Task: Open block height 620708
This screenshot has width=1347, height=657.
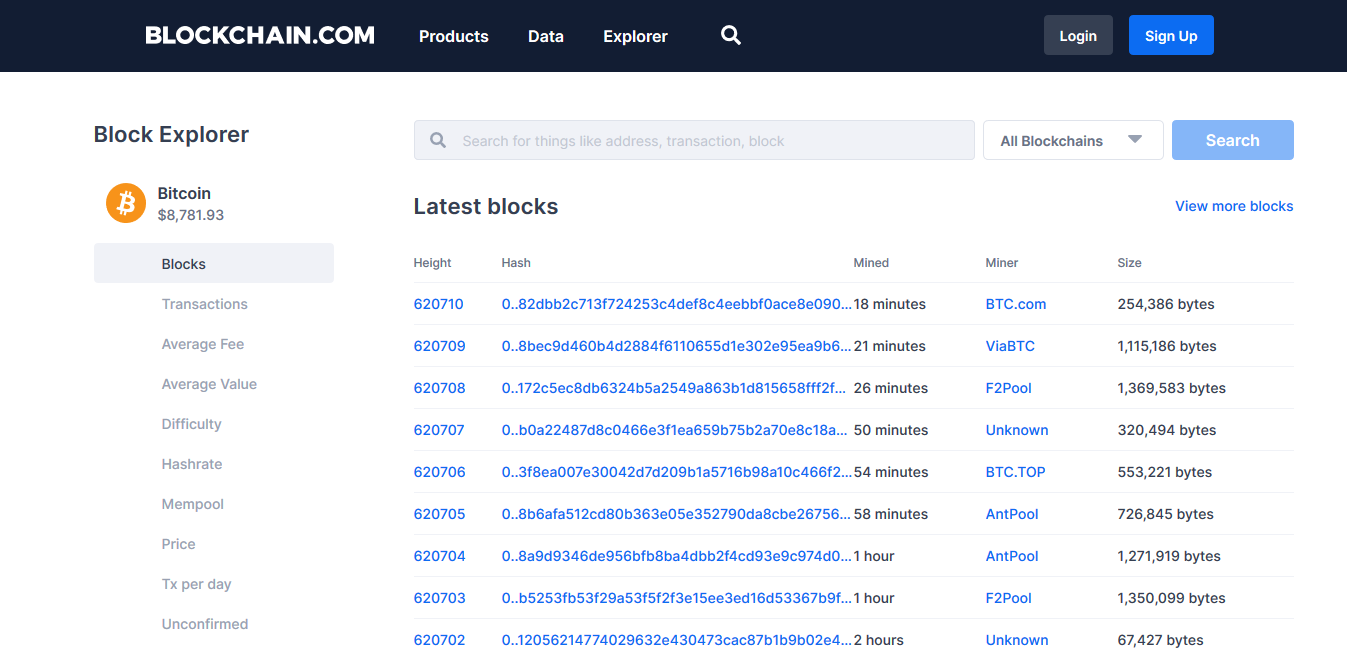Action: (439, 388)
